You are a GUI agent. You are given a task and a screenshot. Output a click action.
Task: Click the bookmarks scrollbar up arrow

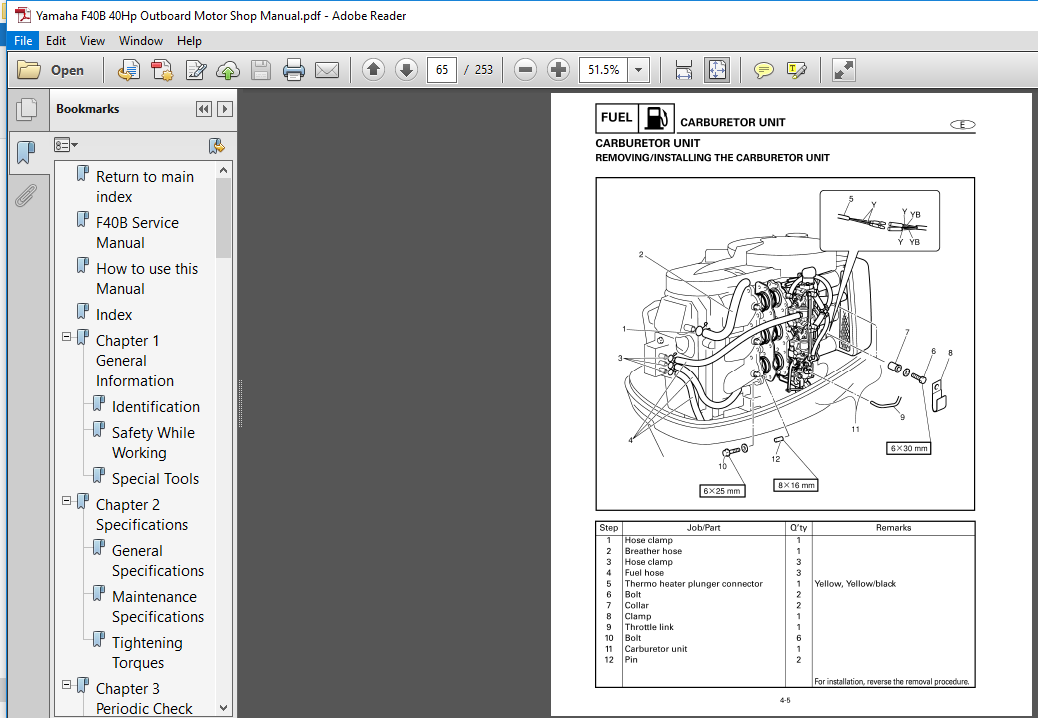pyautogui.click(x=223, y=170)
